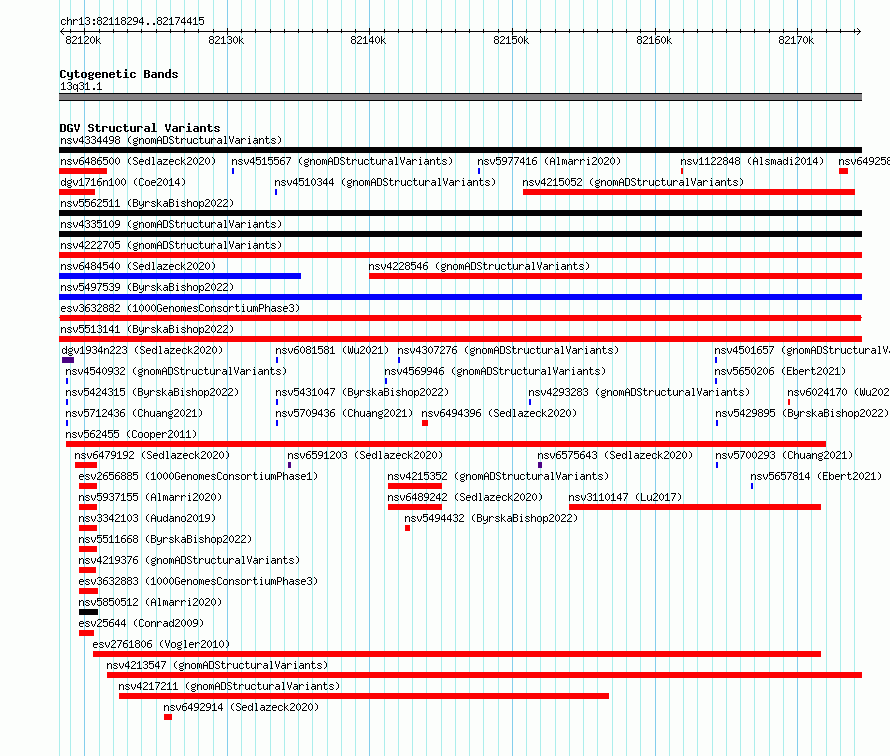This screenshot has width=890, height=756.
Task: Click the DGV Structural Variants heading
Action: [x=140, y=128]
